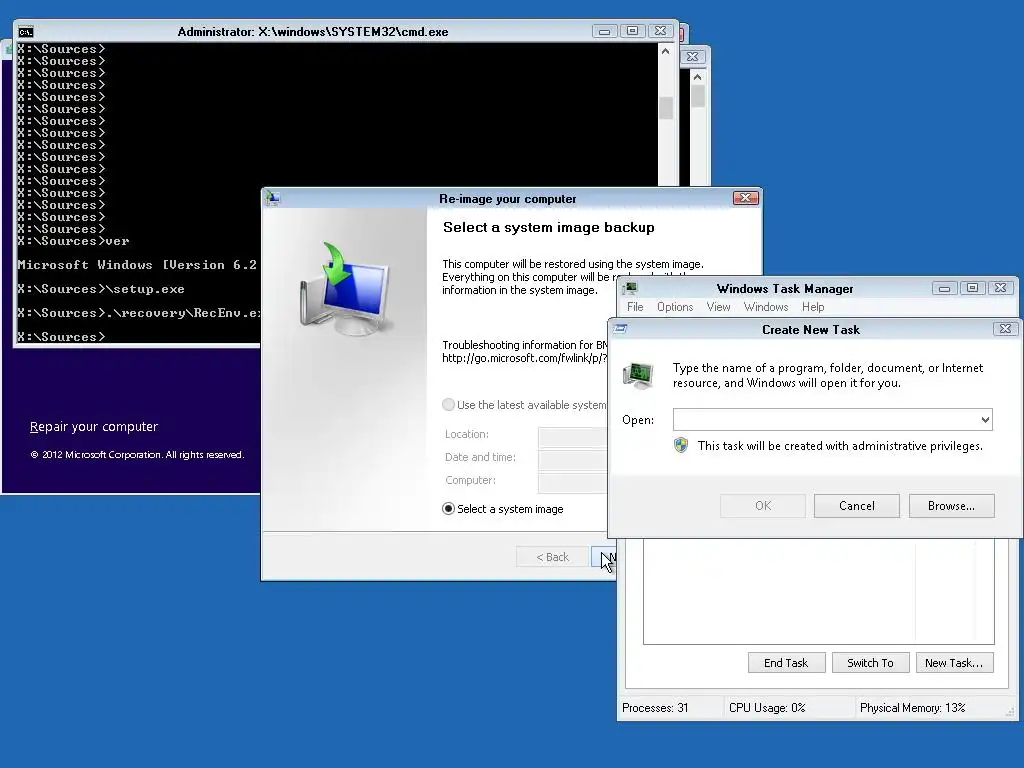The image size is (1024, 768).
Task: Choose the 'Select a system image' radio button
Action: [x=448, y=509]
